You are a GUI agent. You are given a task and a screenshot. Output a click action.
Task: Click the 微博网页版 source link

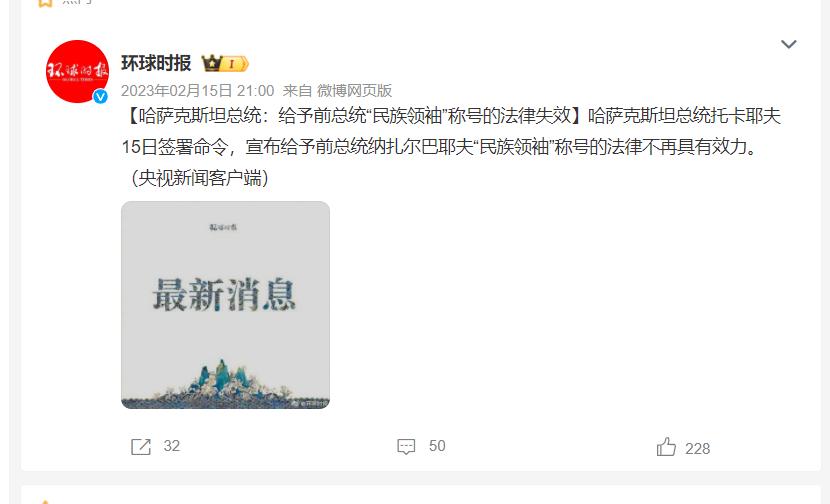(354, 91)
